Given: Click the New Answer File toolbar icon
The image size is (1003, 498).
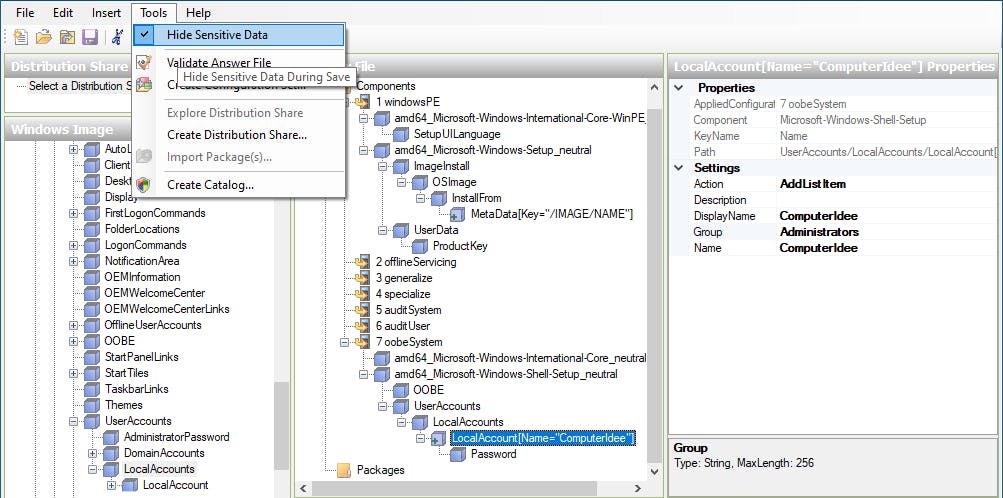Looking at the screenshot, I should [x=20, y=36].
